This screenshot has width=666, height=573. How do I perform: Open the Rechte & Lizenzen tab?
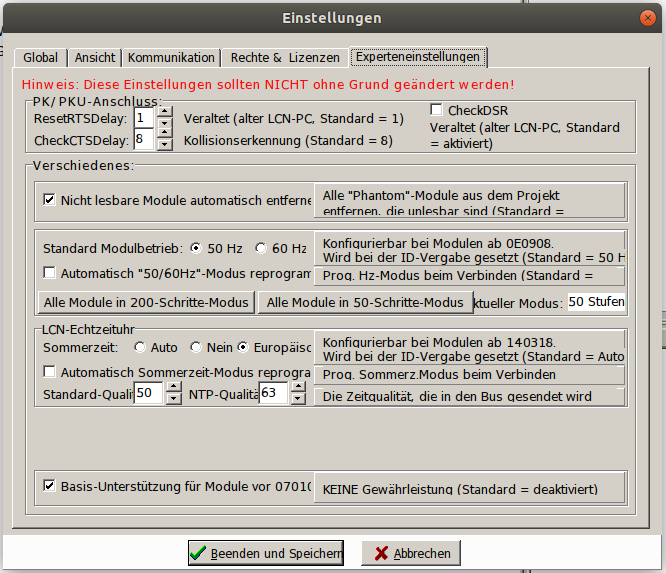pos(285,58)
